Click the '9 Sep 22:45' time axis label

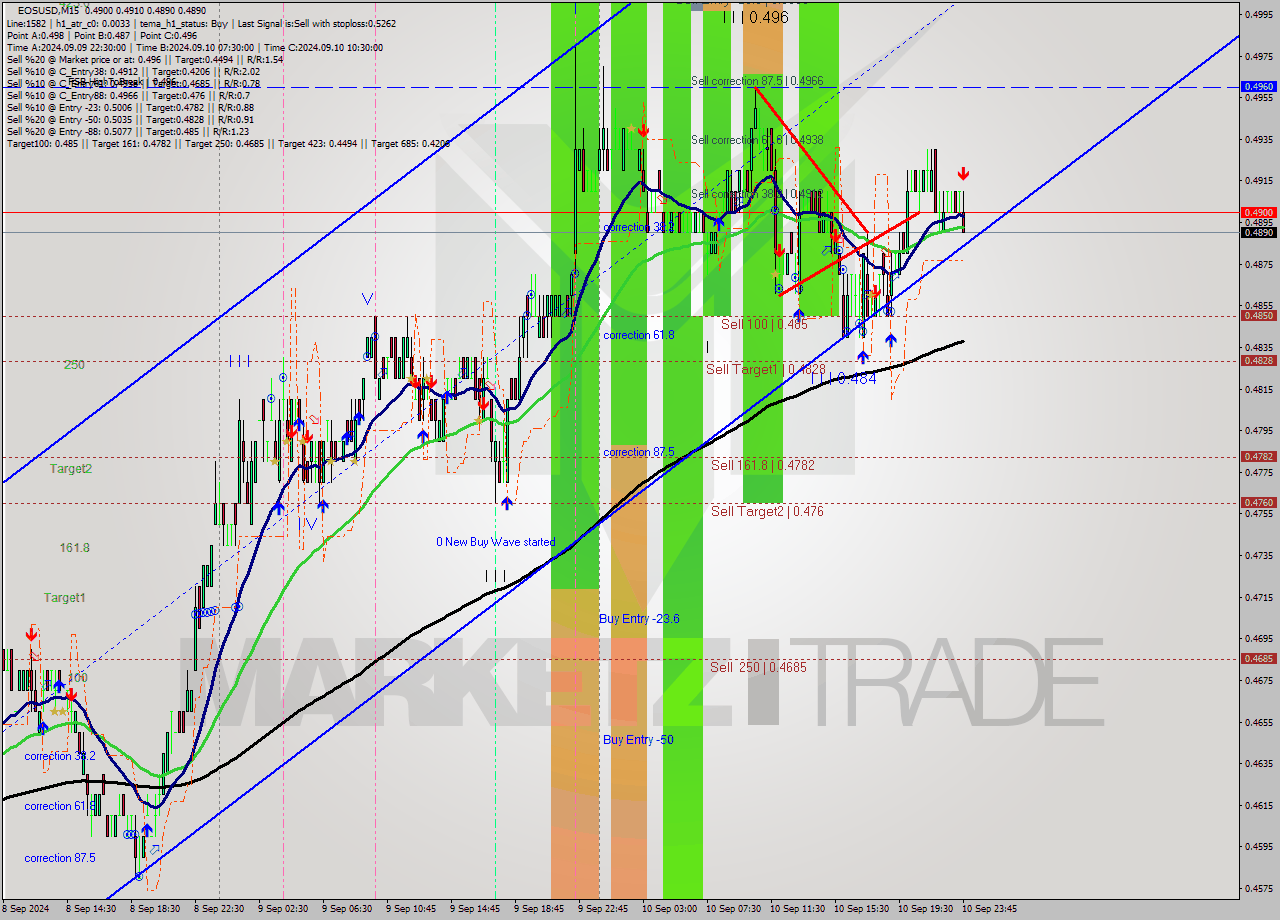(603, 909)
